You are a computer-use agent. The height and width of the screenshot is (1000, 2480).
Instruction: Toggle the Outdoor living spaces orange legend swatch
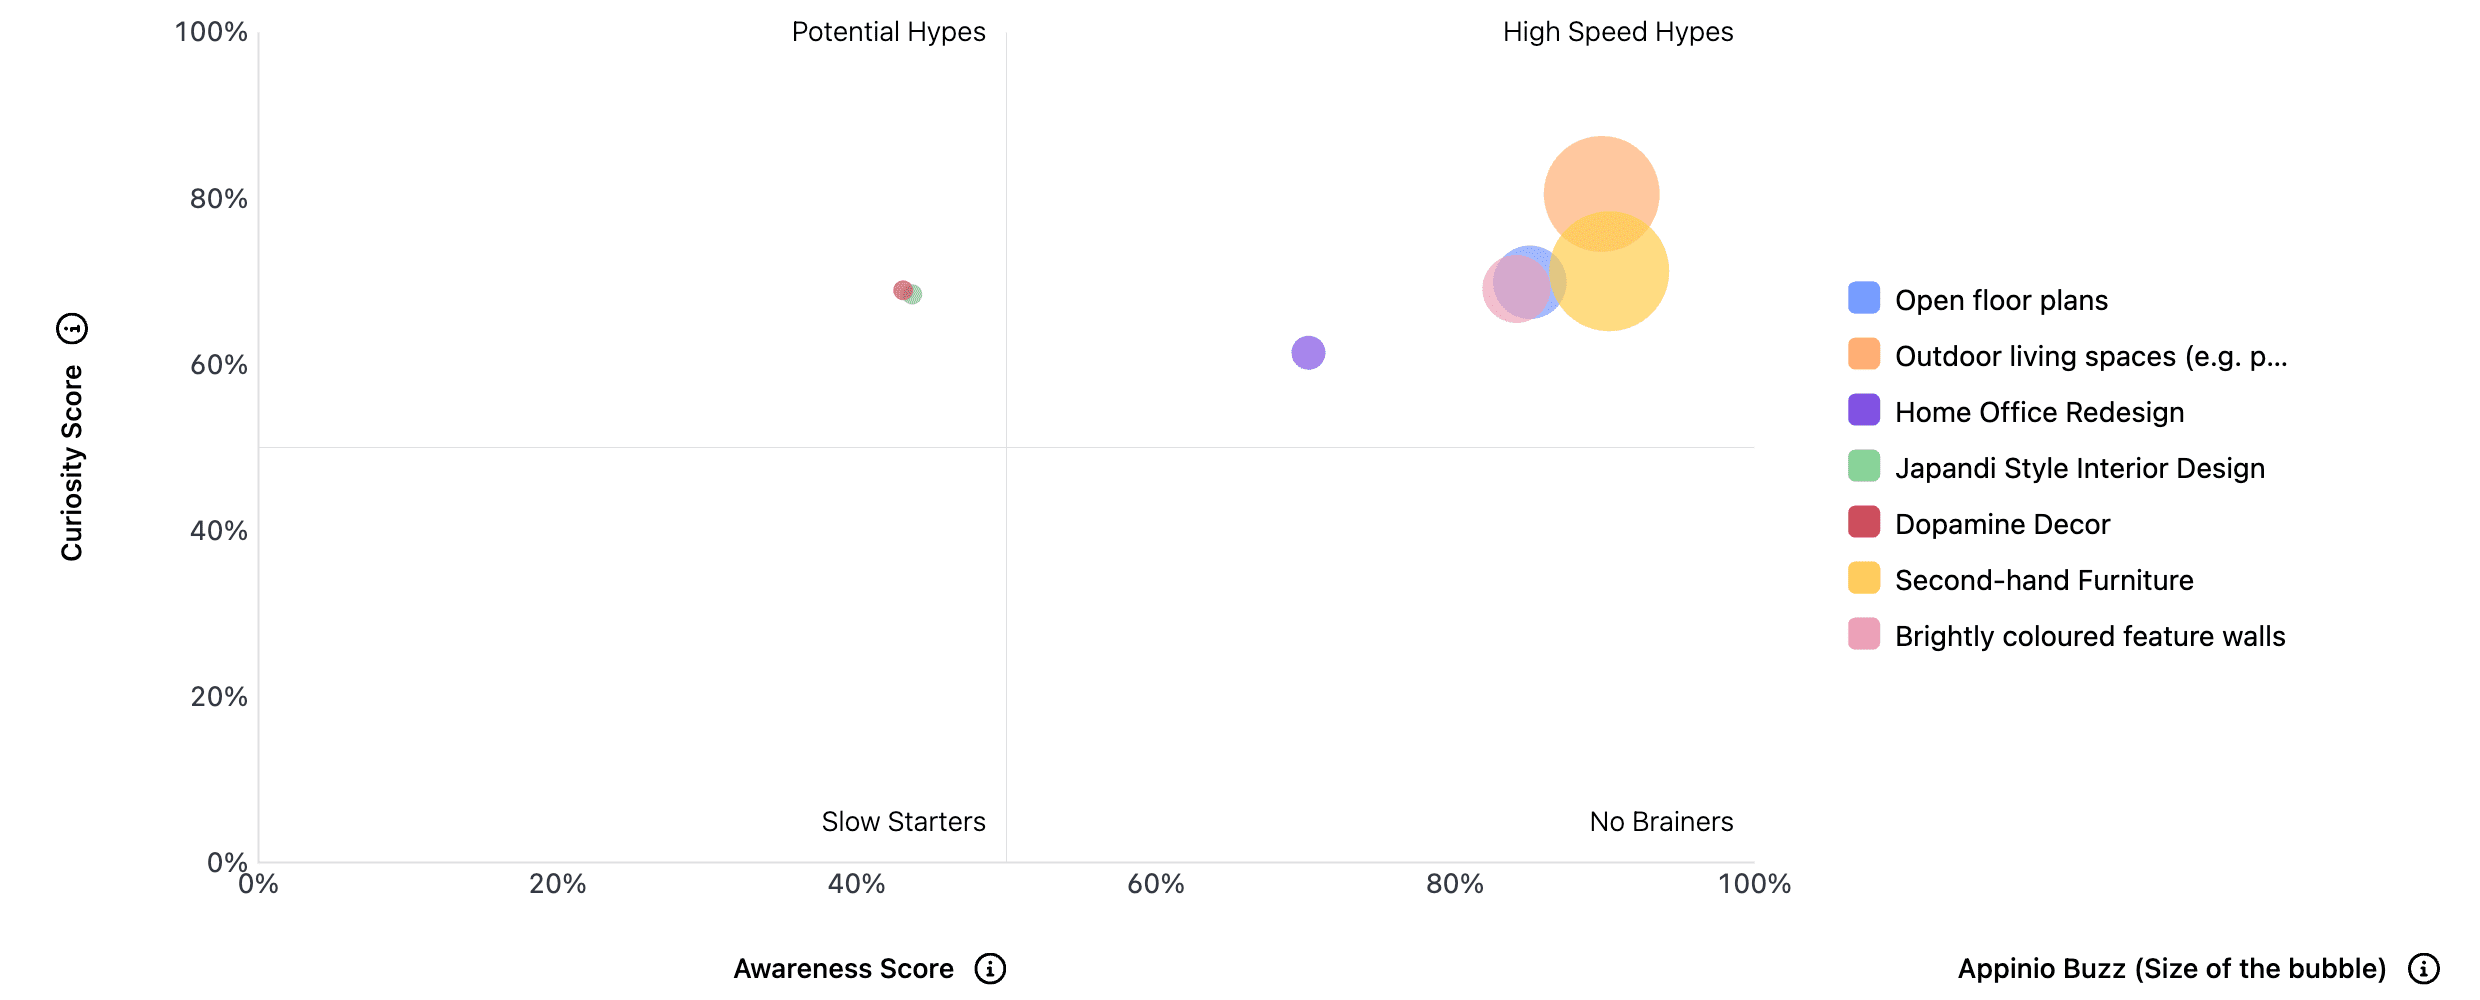[x=1864, y=354]
